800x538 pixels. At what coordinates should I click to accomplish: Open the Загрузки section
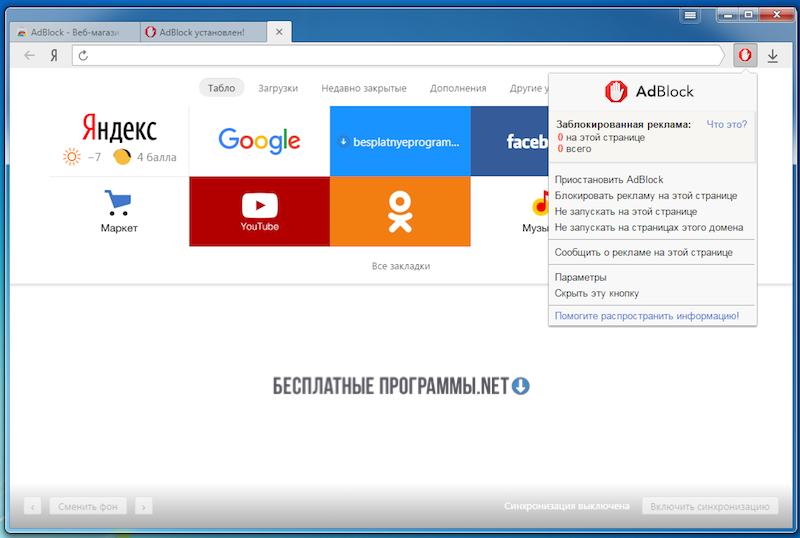278,88
